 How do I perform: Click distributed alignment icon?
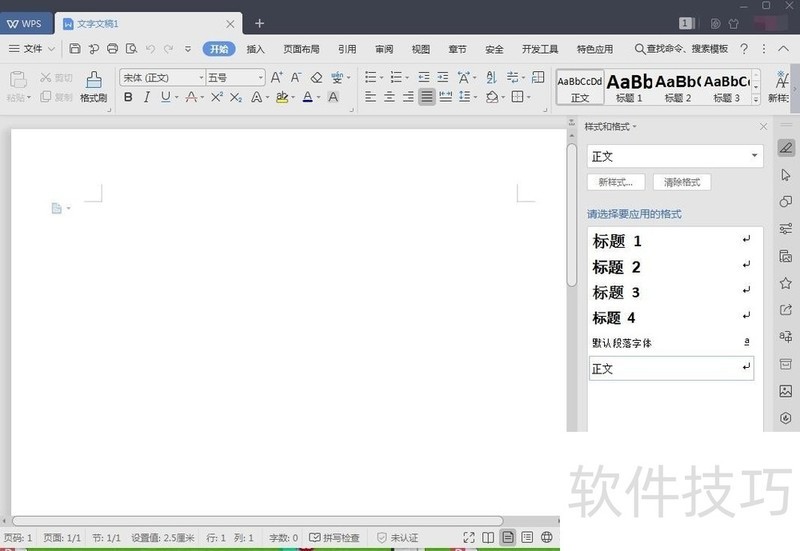point(445,97)
